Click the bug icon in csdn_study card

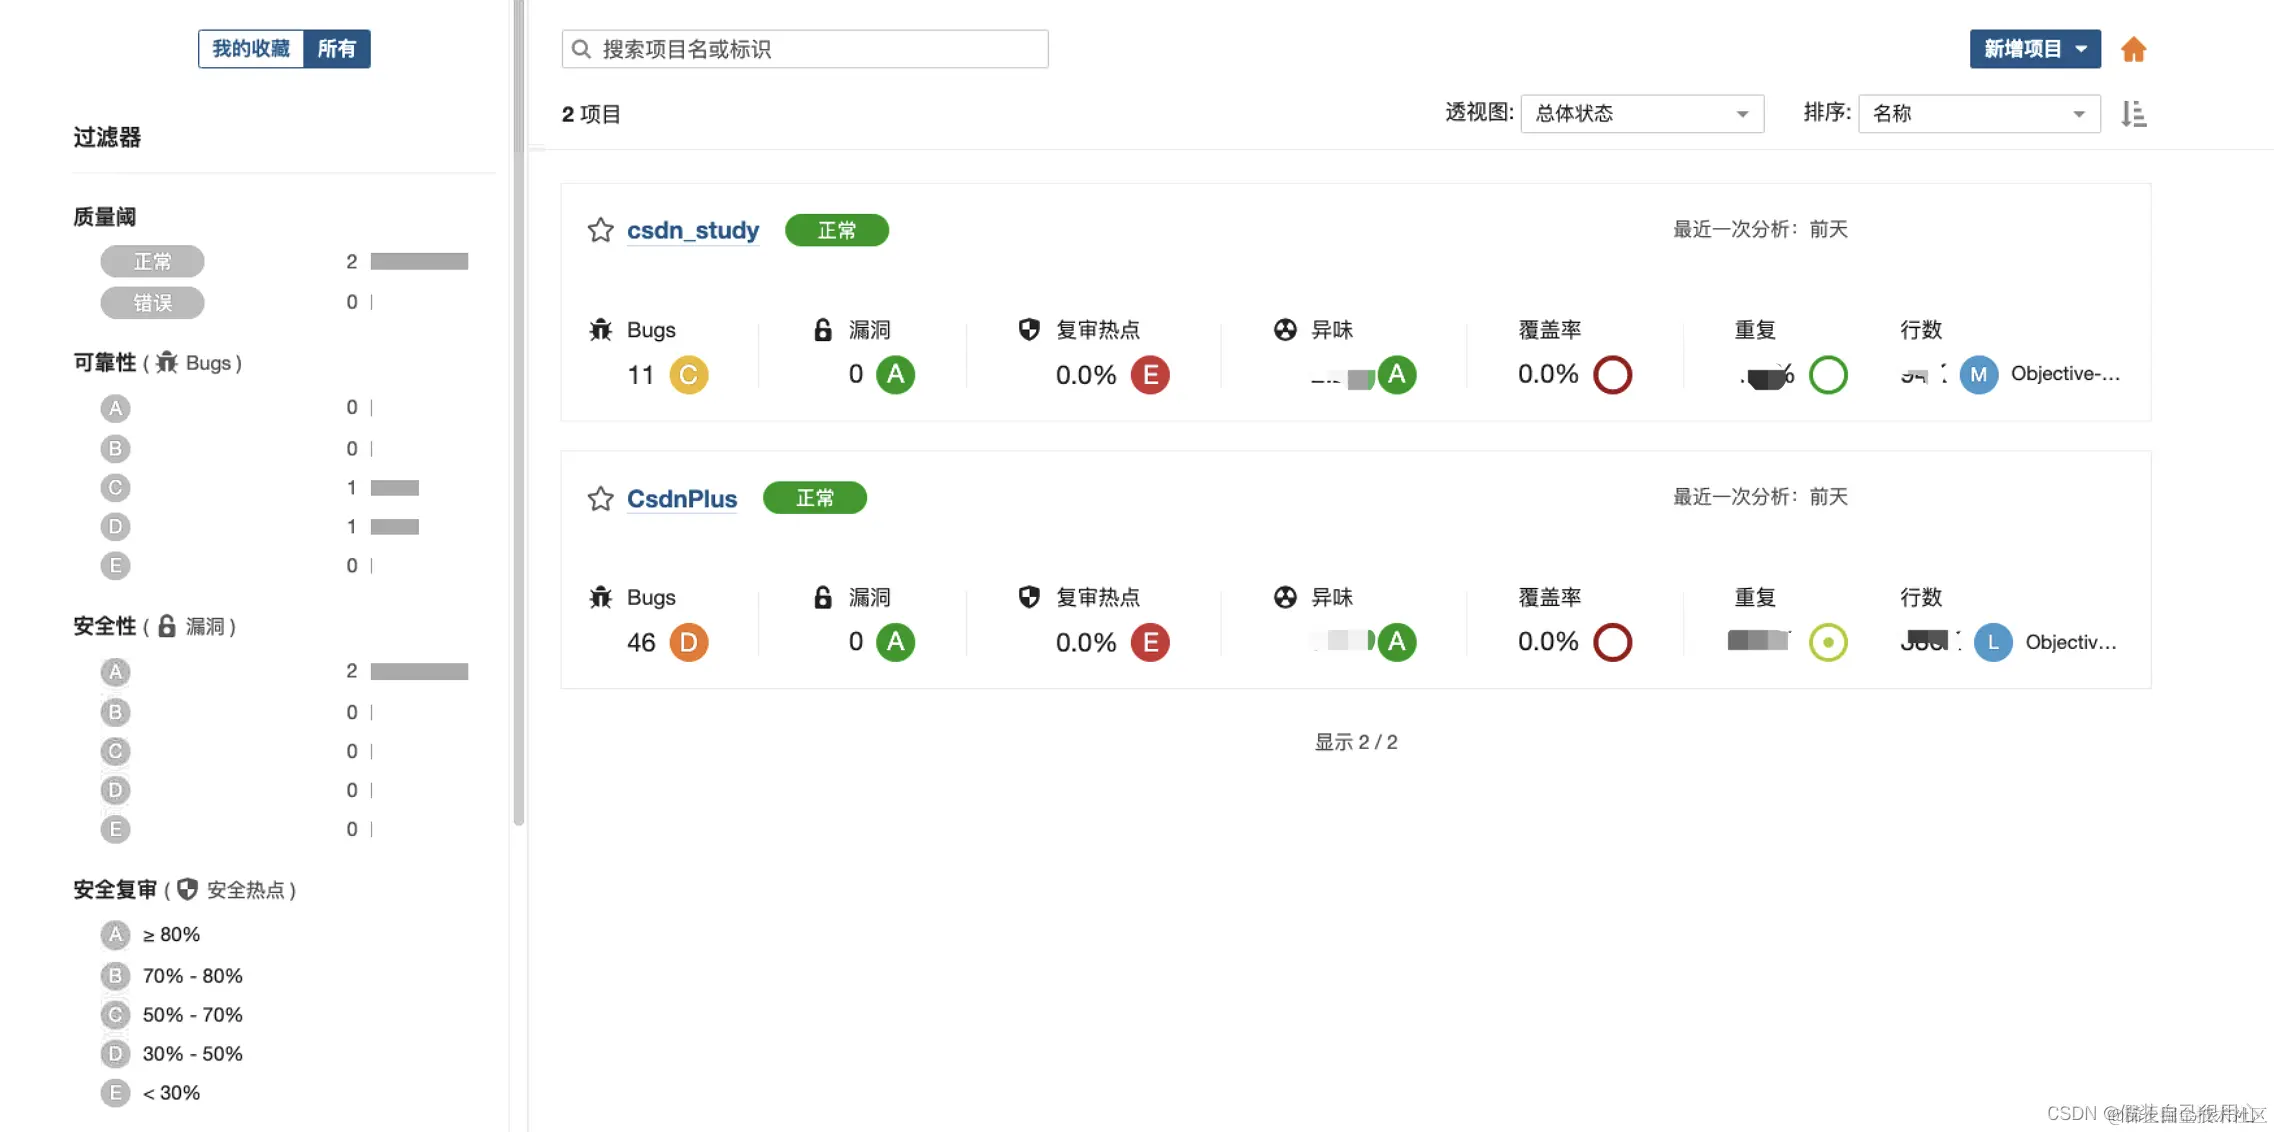[x=600, y=330]
